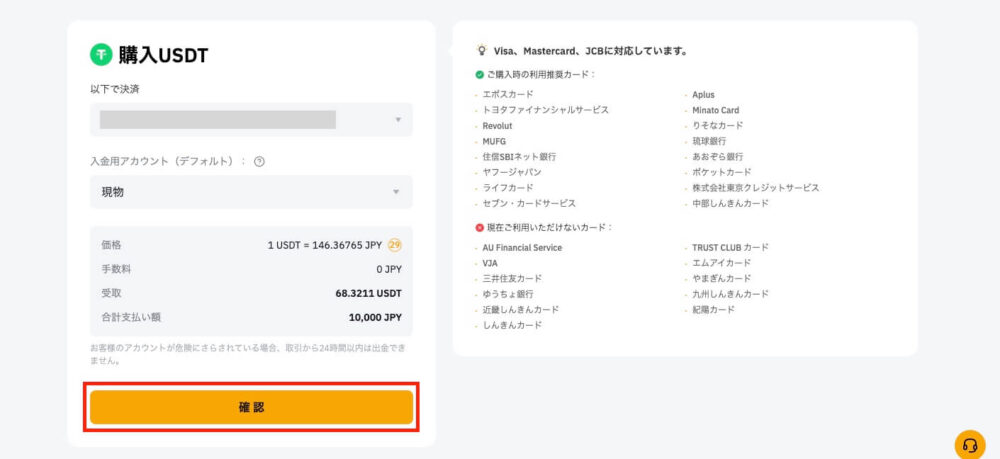Click 住信SBIネット銀行 list entry

[519, 156]
